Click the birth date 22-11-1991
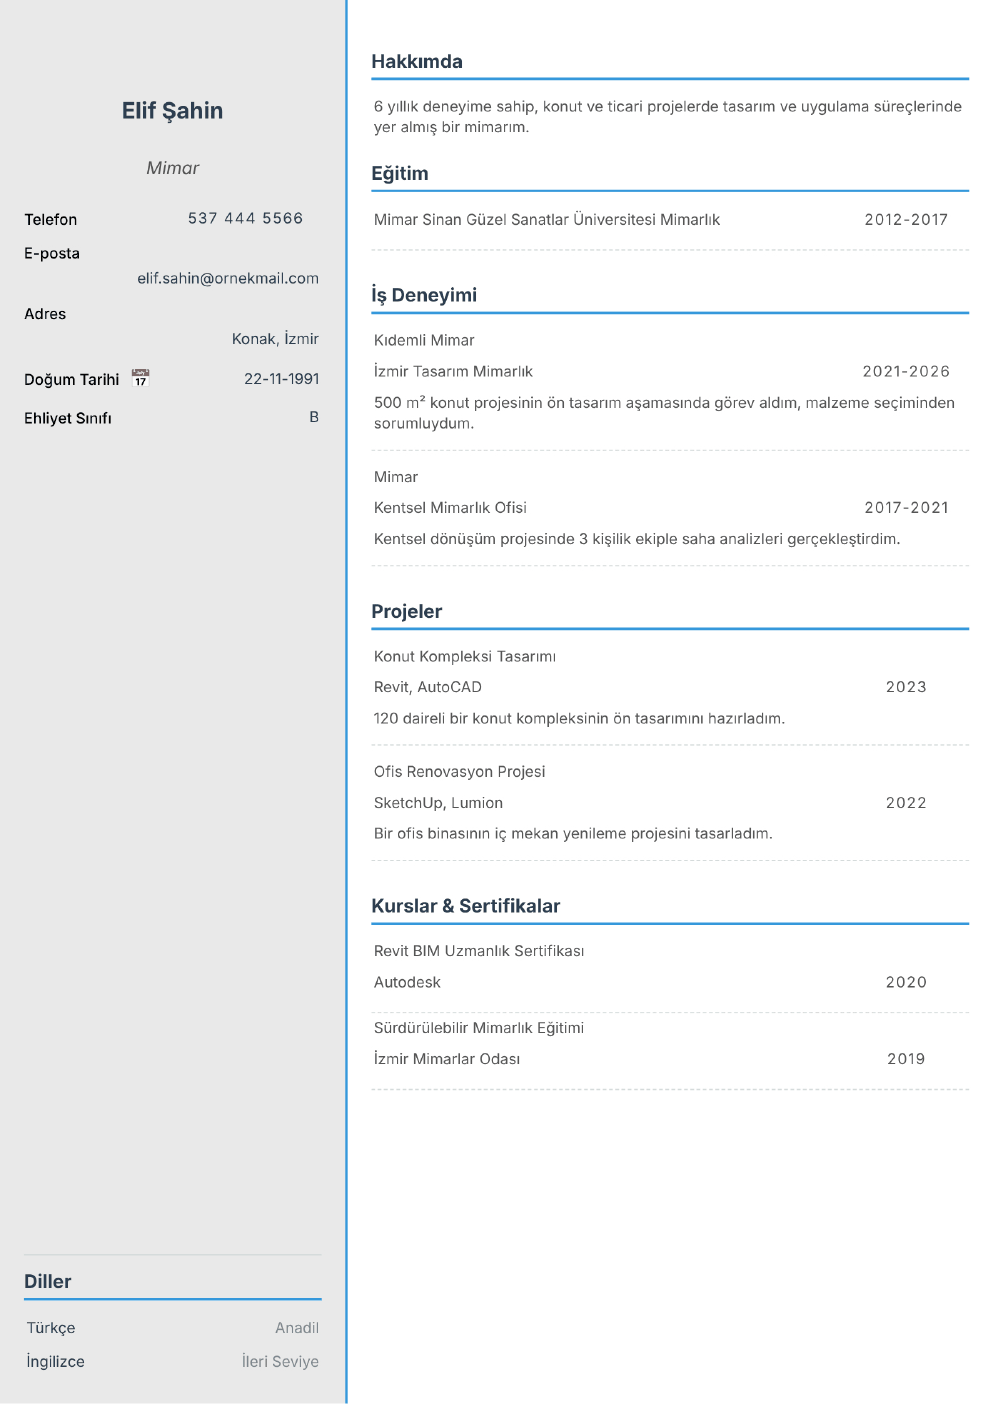This screenshot has height=1404, width=993. click(x=282, y=379)
